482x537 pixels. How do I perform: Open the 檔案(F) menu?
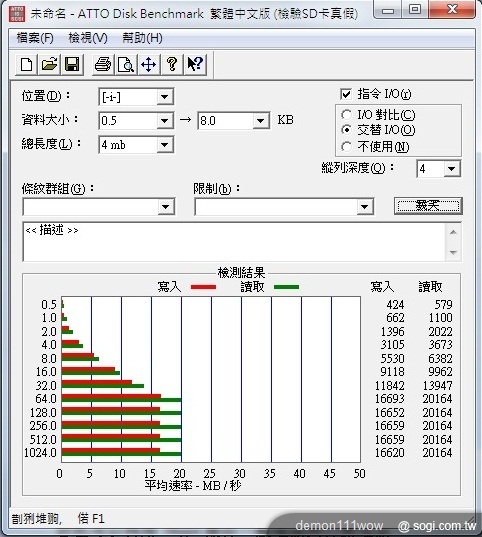pyautogui.click(x=35, y=38)
